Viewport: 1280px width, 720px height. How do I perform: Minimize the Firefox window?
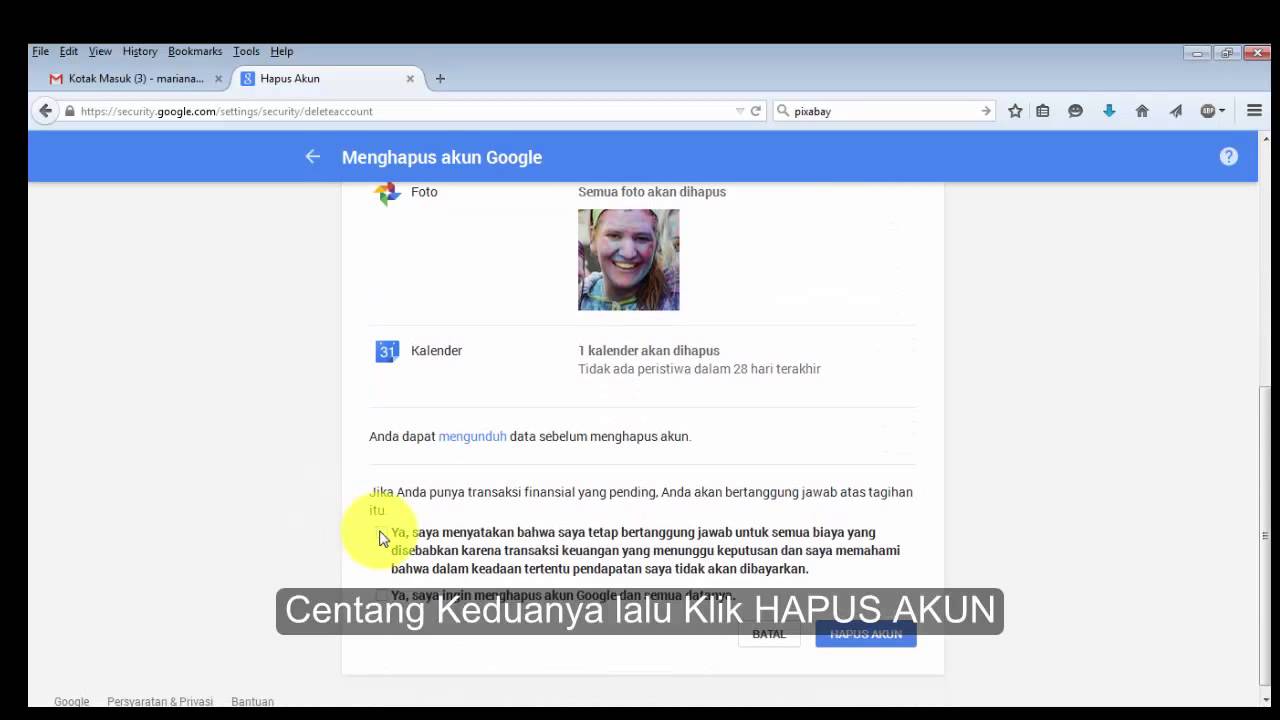click(x=1198, y=53)
